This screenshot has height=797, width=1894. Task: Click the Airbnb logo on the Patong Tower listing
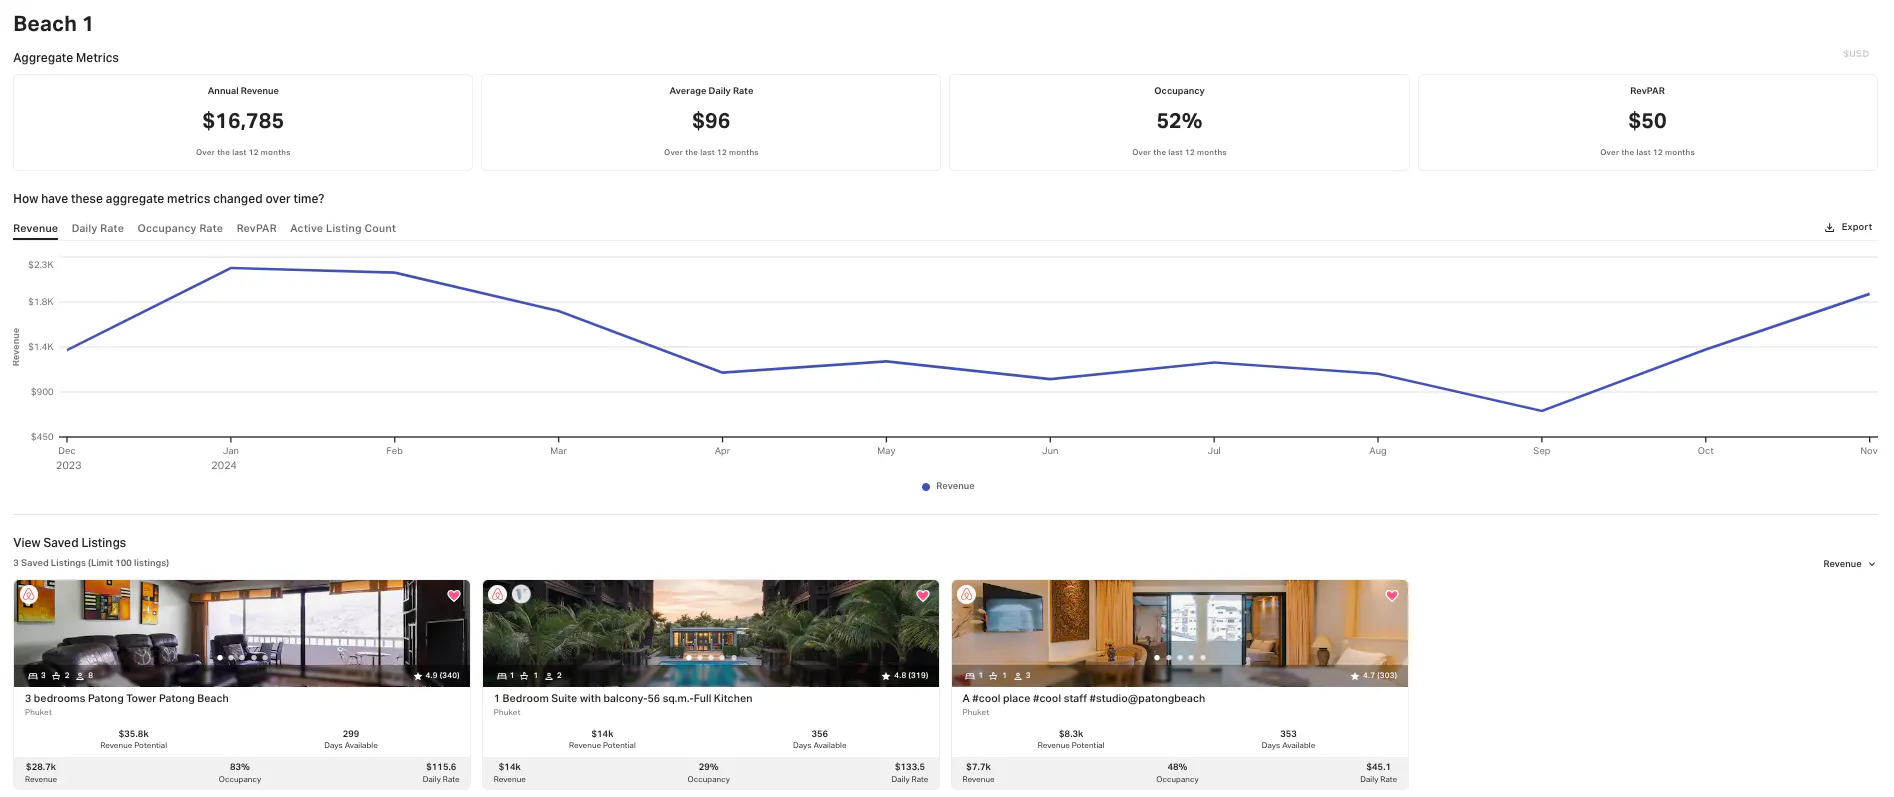(29, 595)
